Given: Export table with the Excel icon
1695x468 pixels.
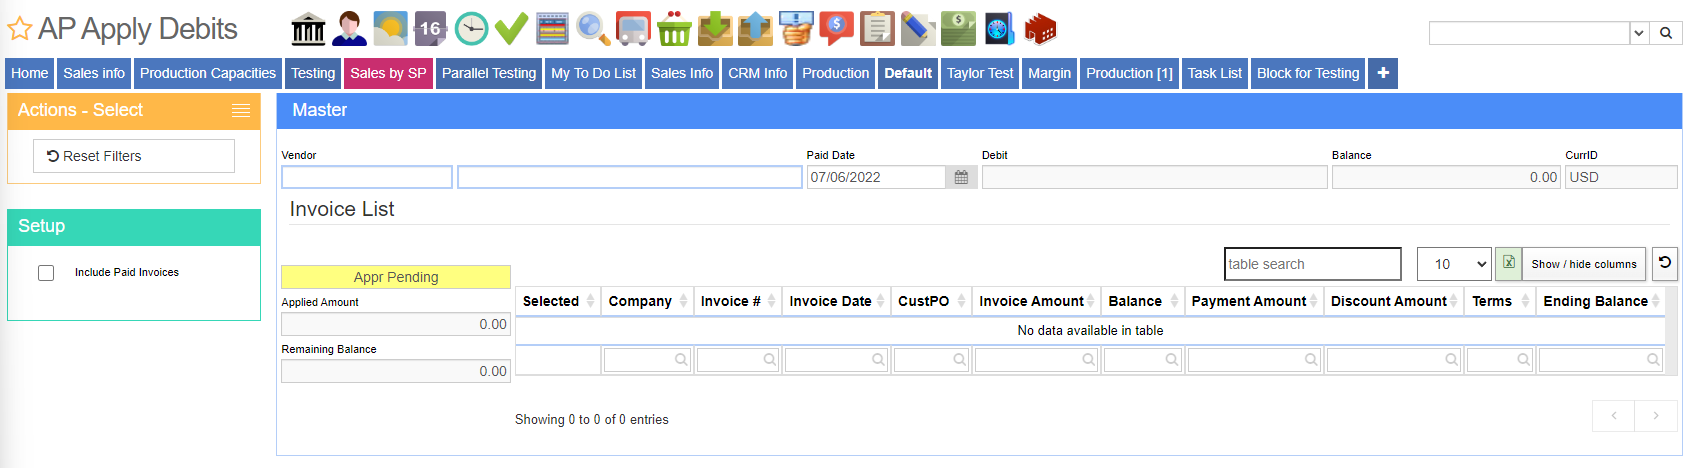Looking at the screenshot, I should tap(1508, 264).
